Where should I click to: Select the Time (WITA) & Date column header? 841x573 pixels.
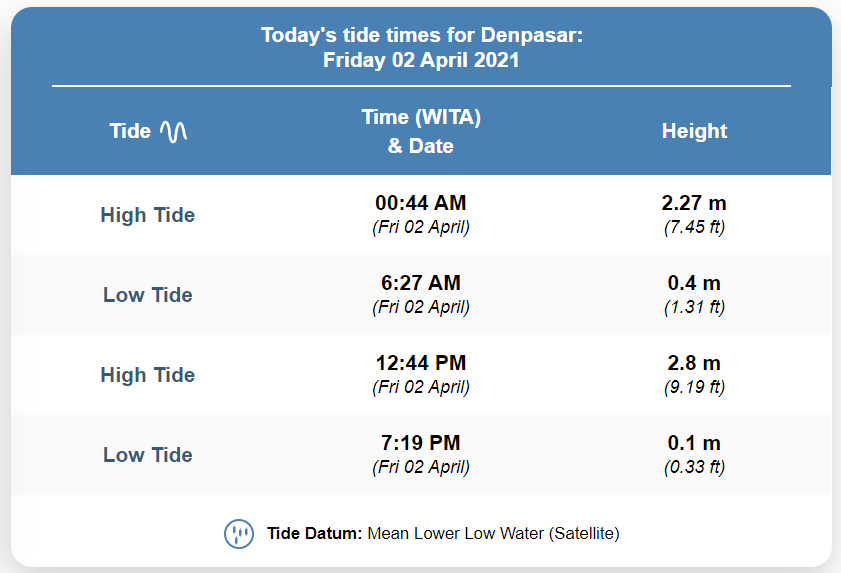tap(421, 131)
